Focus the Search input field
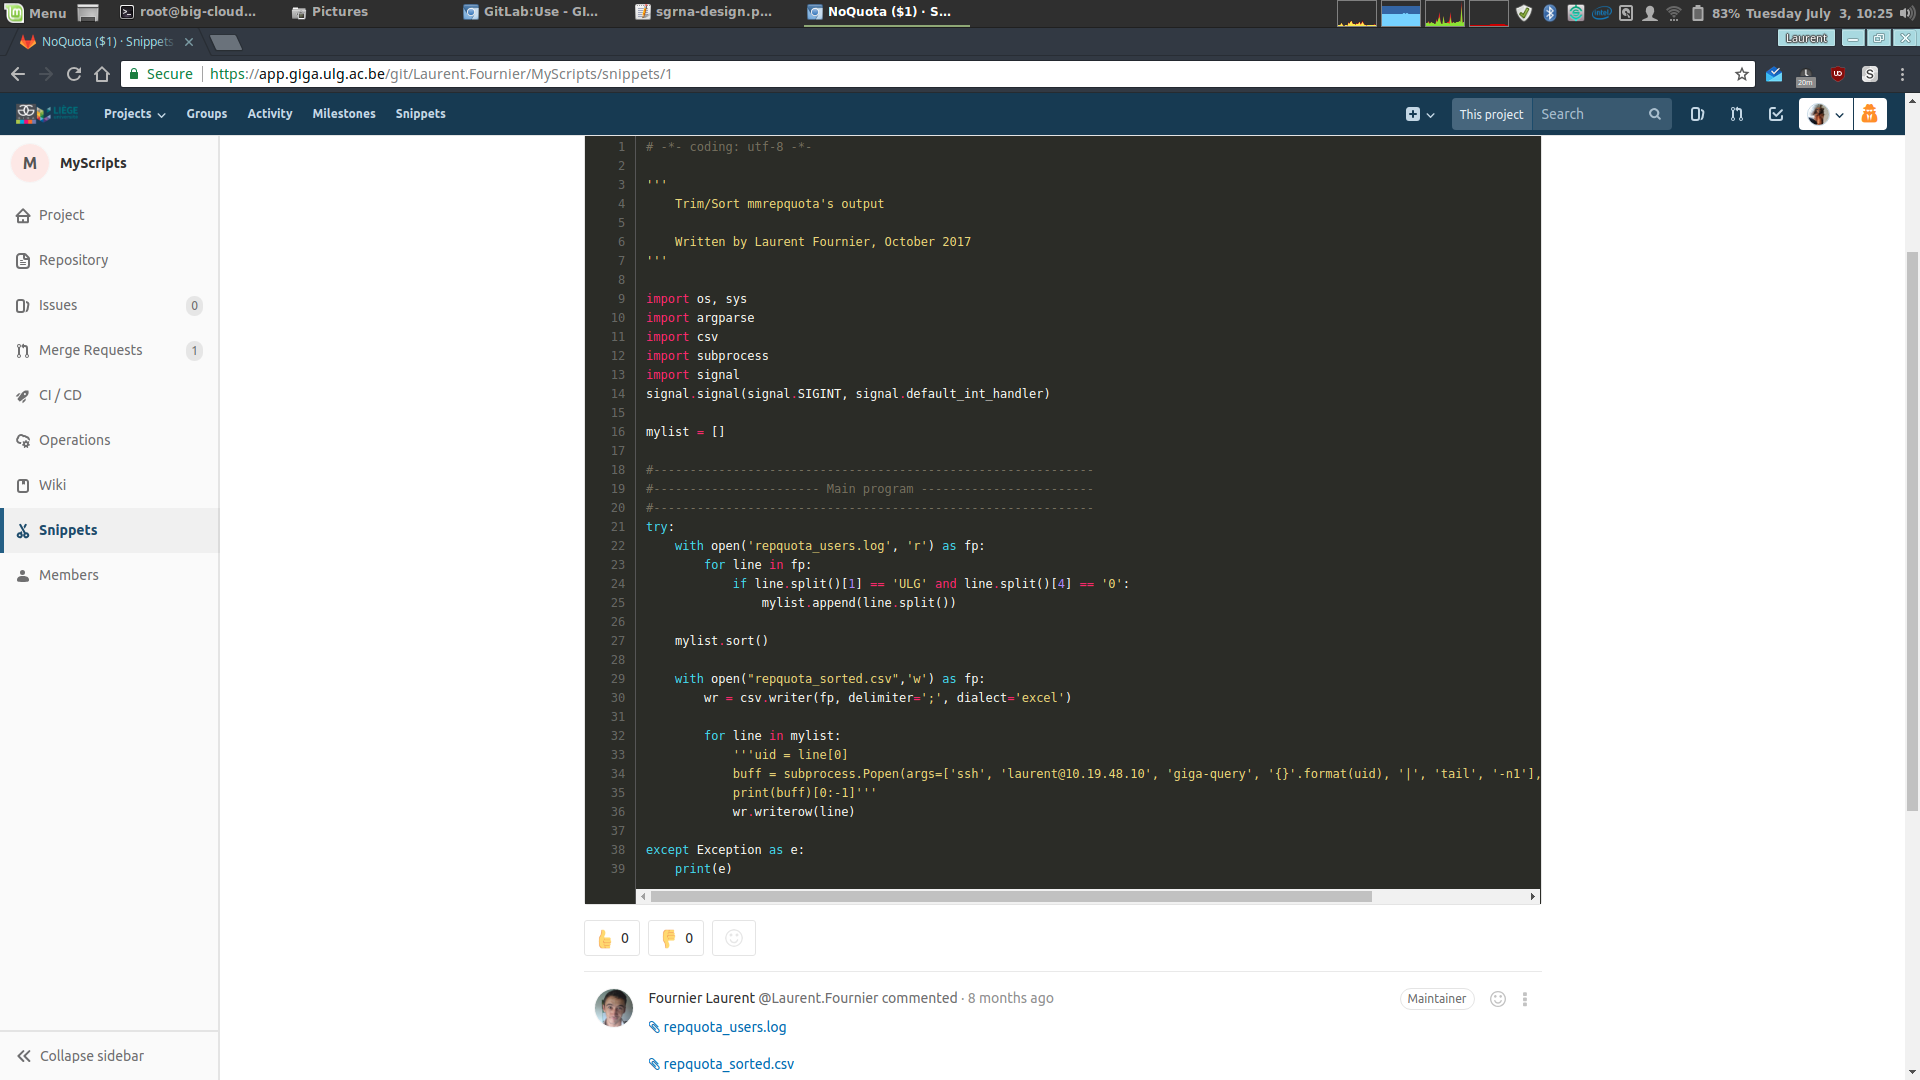Image resolution: width=1920 pixels, height=1080 pixels. coord(1589,114)
